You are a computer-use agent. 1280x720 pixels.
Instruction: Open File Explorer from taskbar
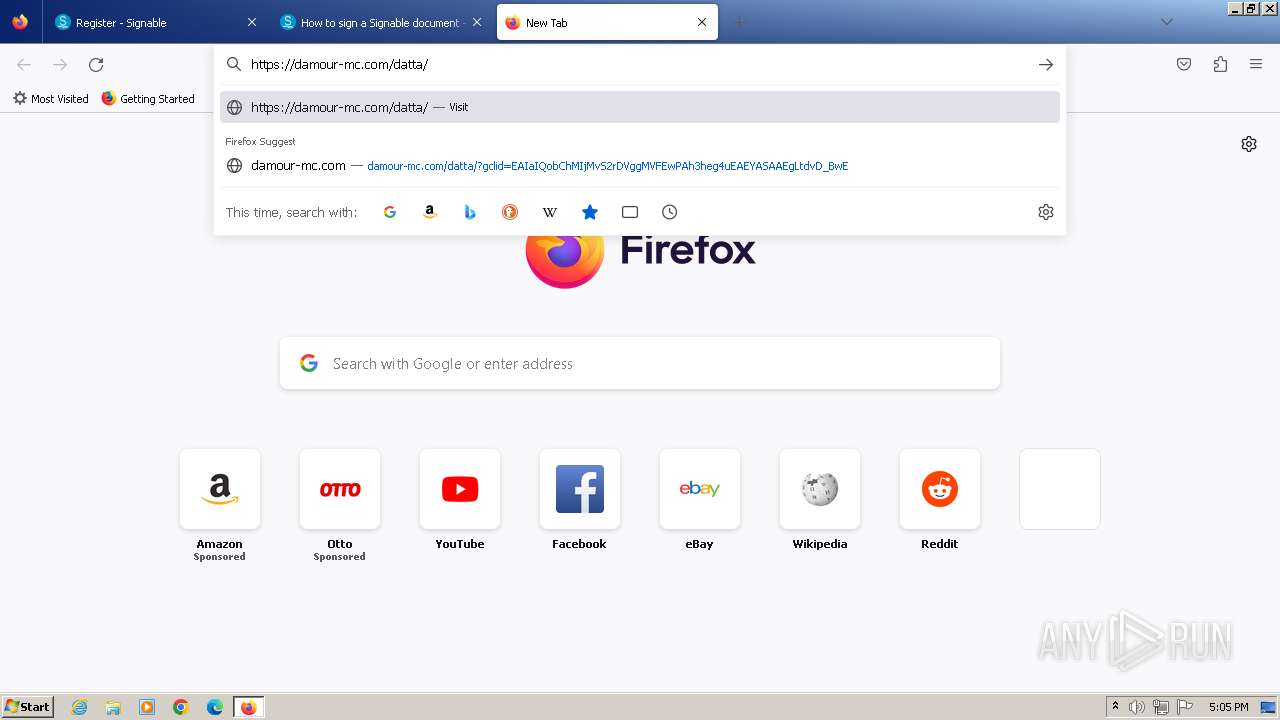(113, 707)
